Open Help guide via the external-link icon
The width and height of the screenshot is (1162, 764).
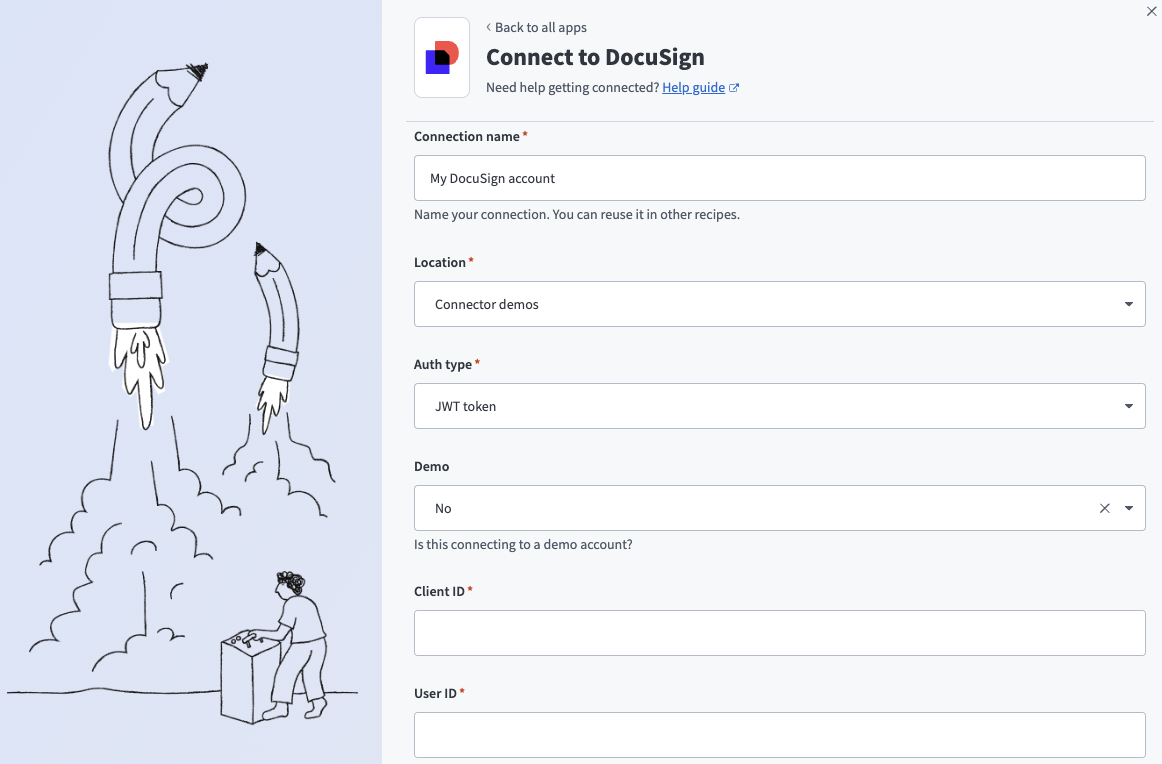tap(734, 87)
